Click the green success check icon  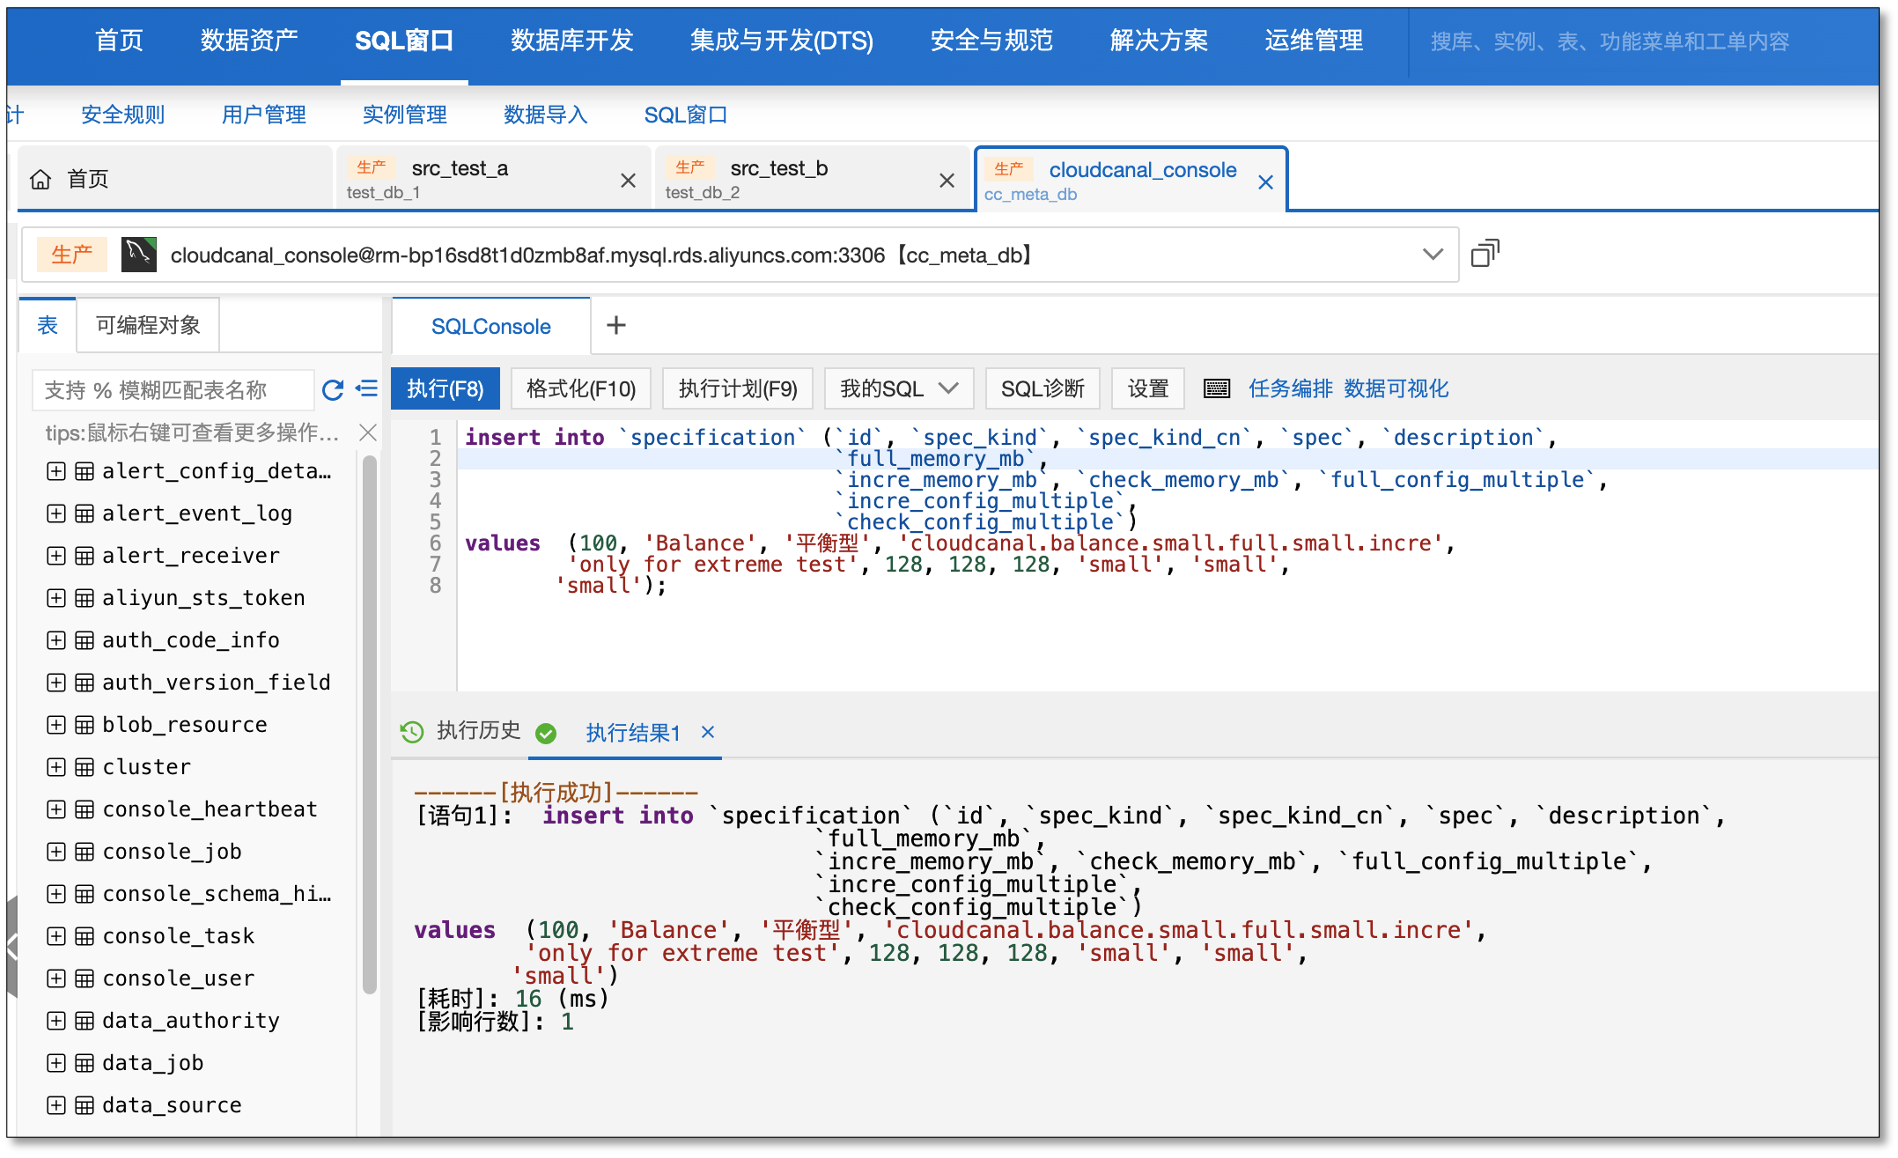[x=546, y=733]
